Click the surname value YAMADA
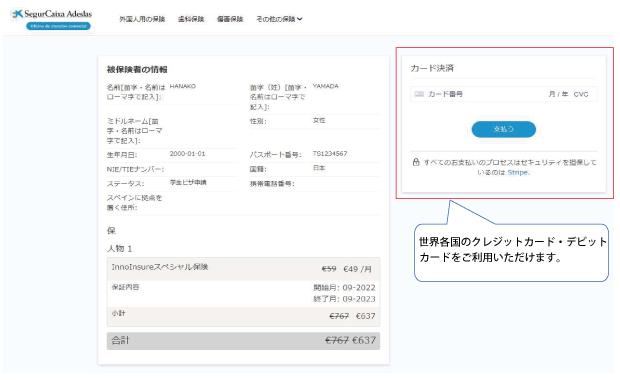 (326, 86)
